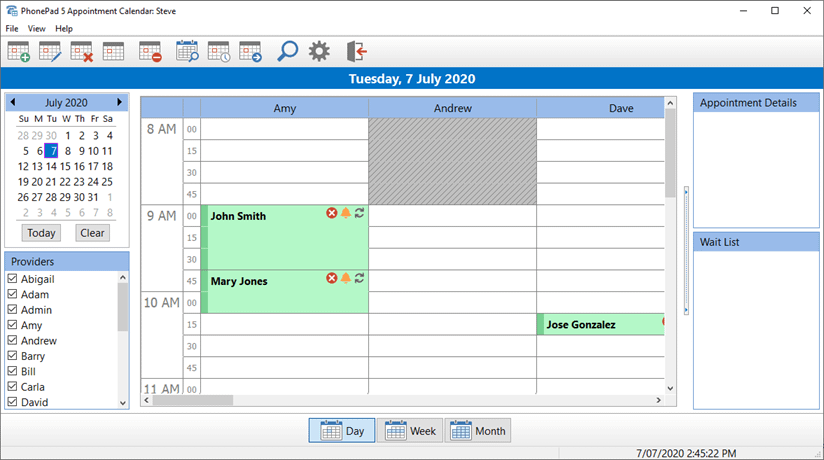Click the schedule scroll down arrow
824x460 pixels.
[x=670, y=389]
